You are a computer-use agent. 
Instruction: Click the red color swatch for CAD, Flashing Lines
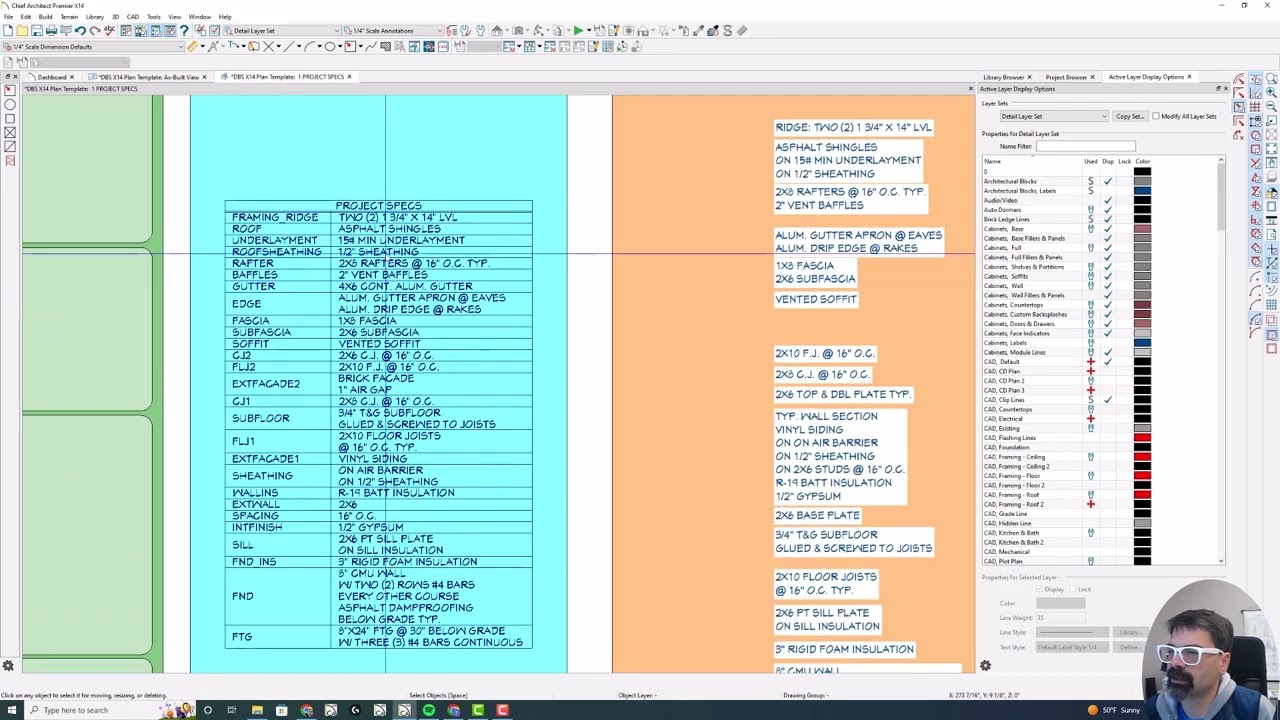tap(1142, 438)
